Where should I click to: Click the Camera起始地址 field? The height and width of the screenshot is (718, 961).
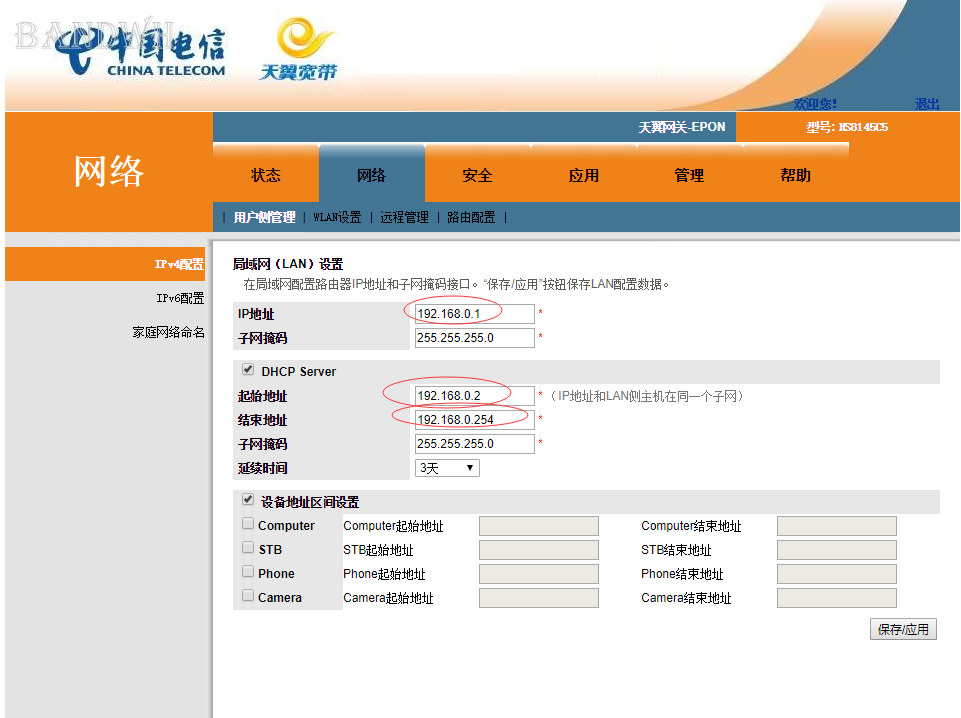click(539, 598)
